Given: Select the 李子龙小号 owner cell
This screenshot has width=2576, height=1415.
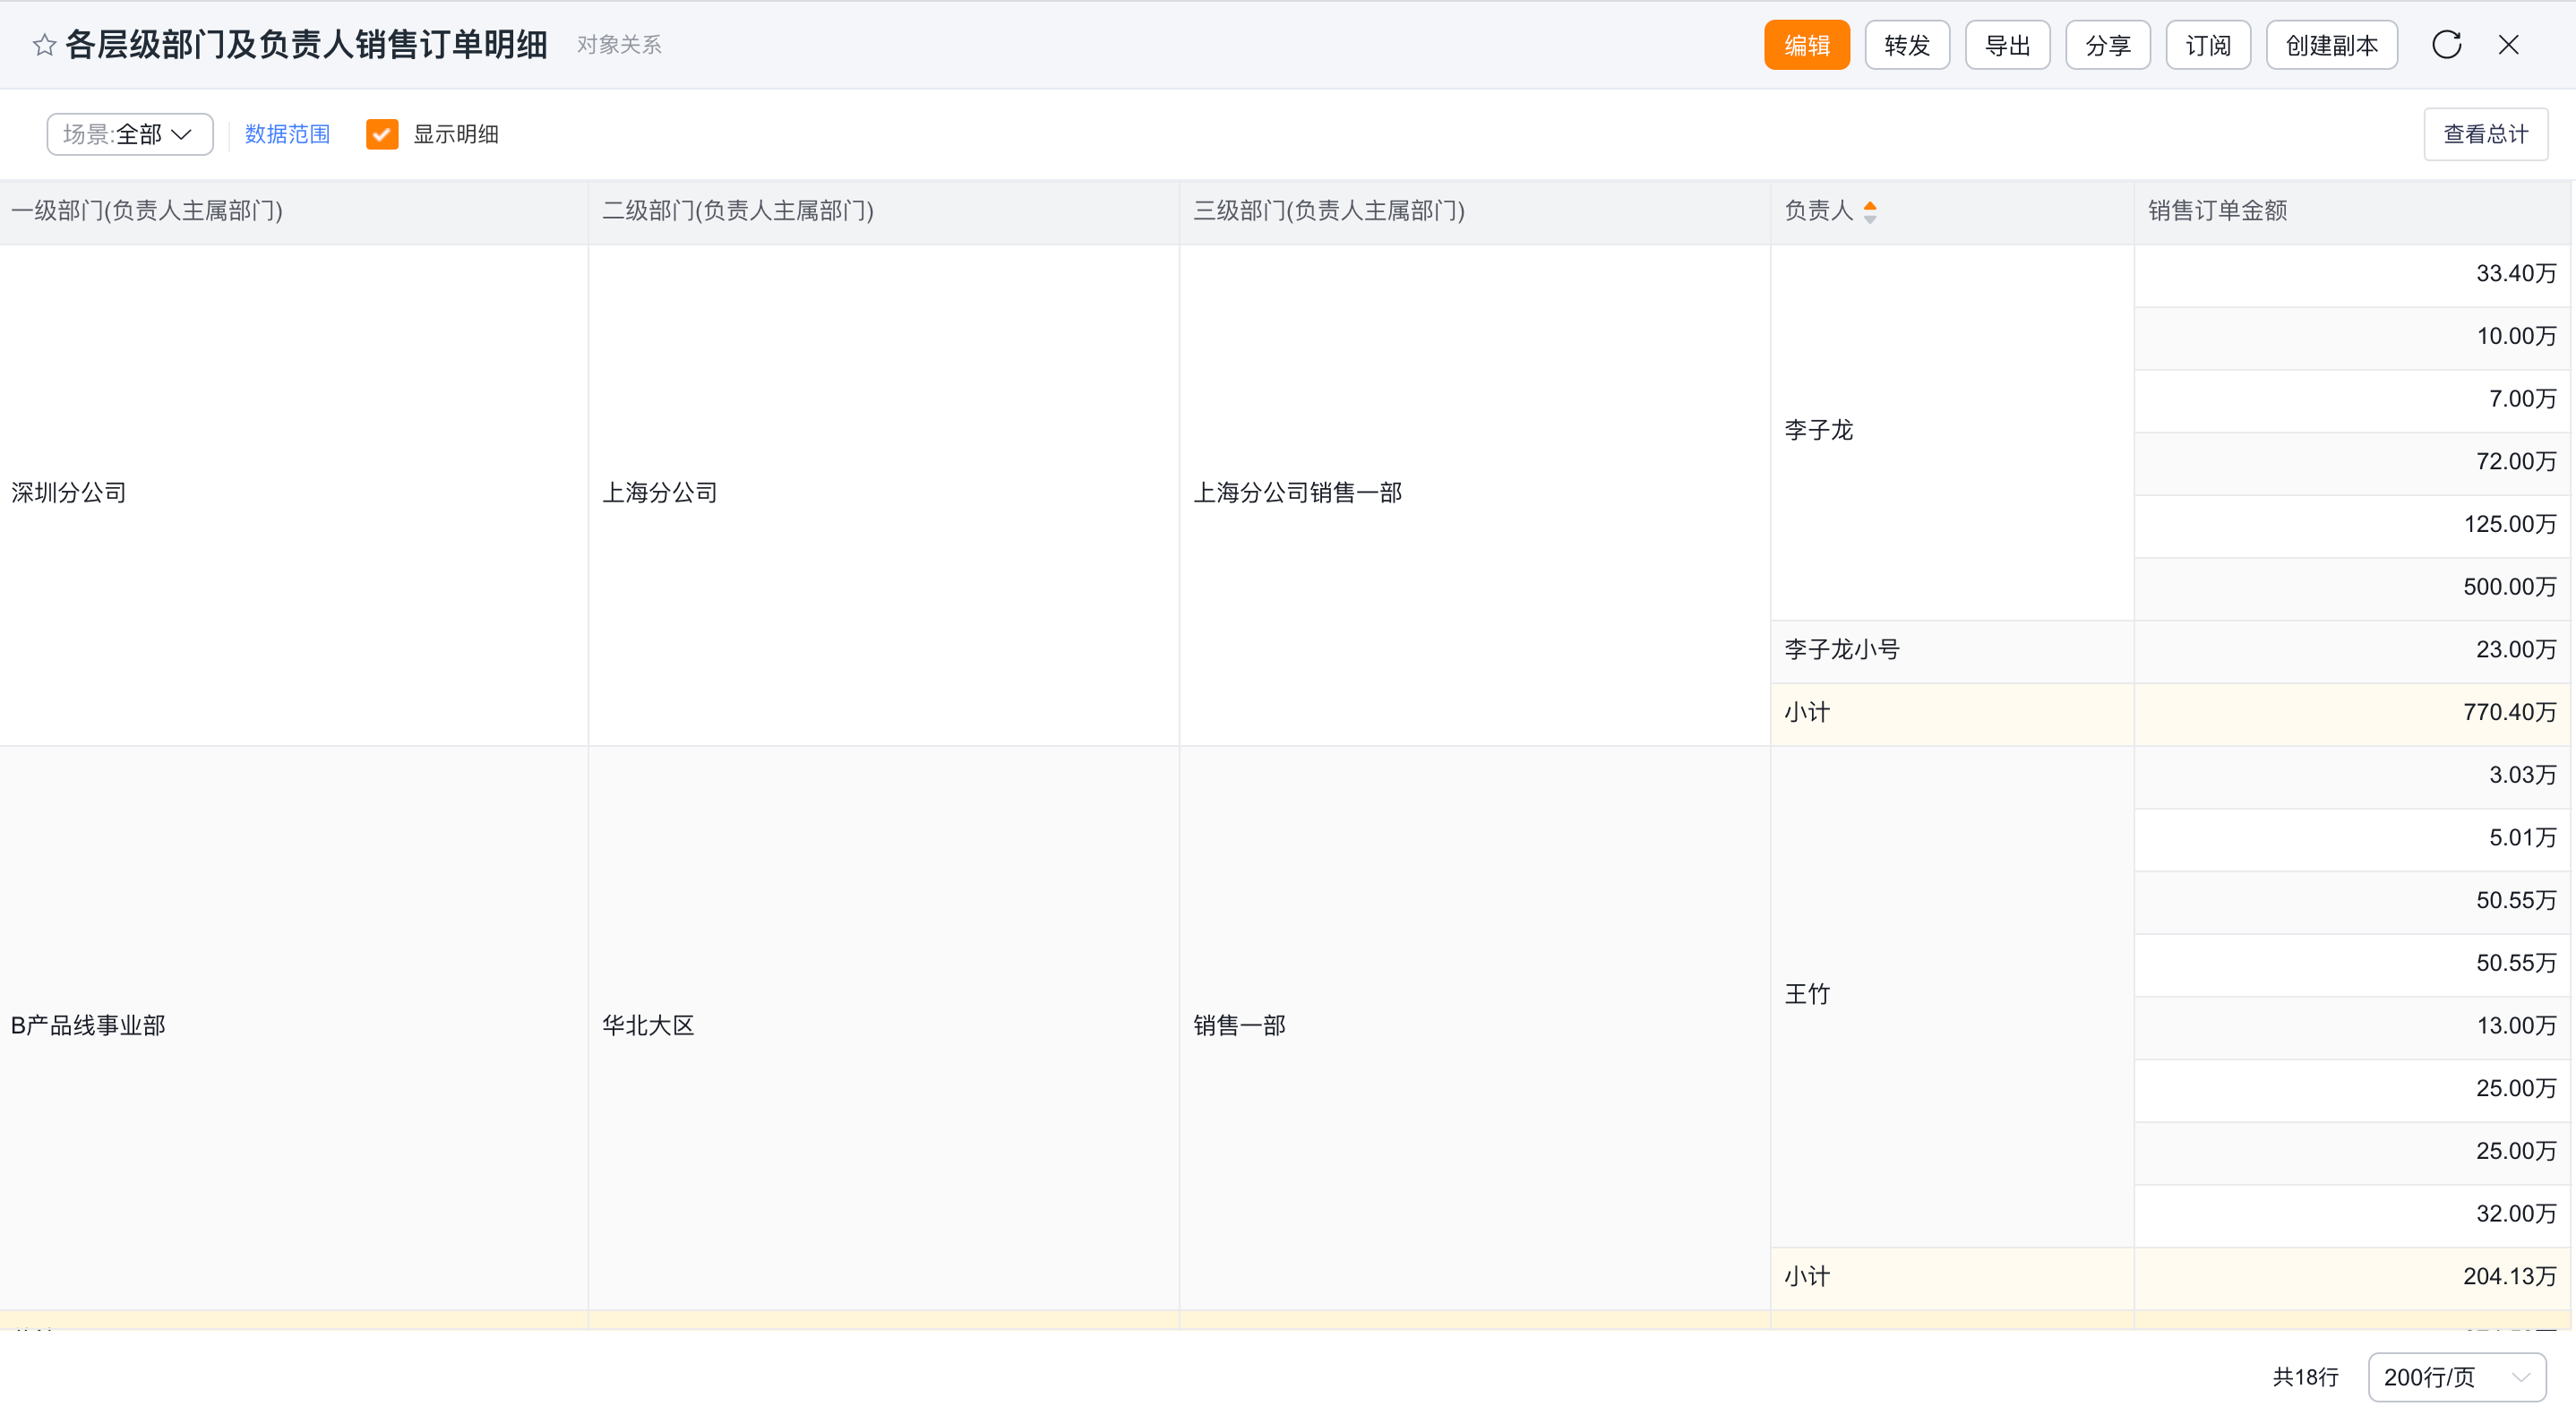Looking at the screenshot, I should click(x=1952, y=650).
